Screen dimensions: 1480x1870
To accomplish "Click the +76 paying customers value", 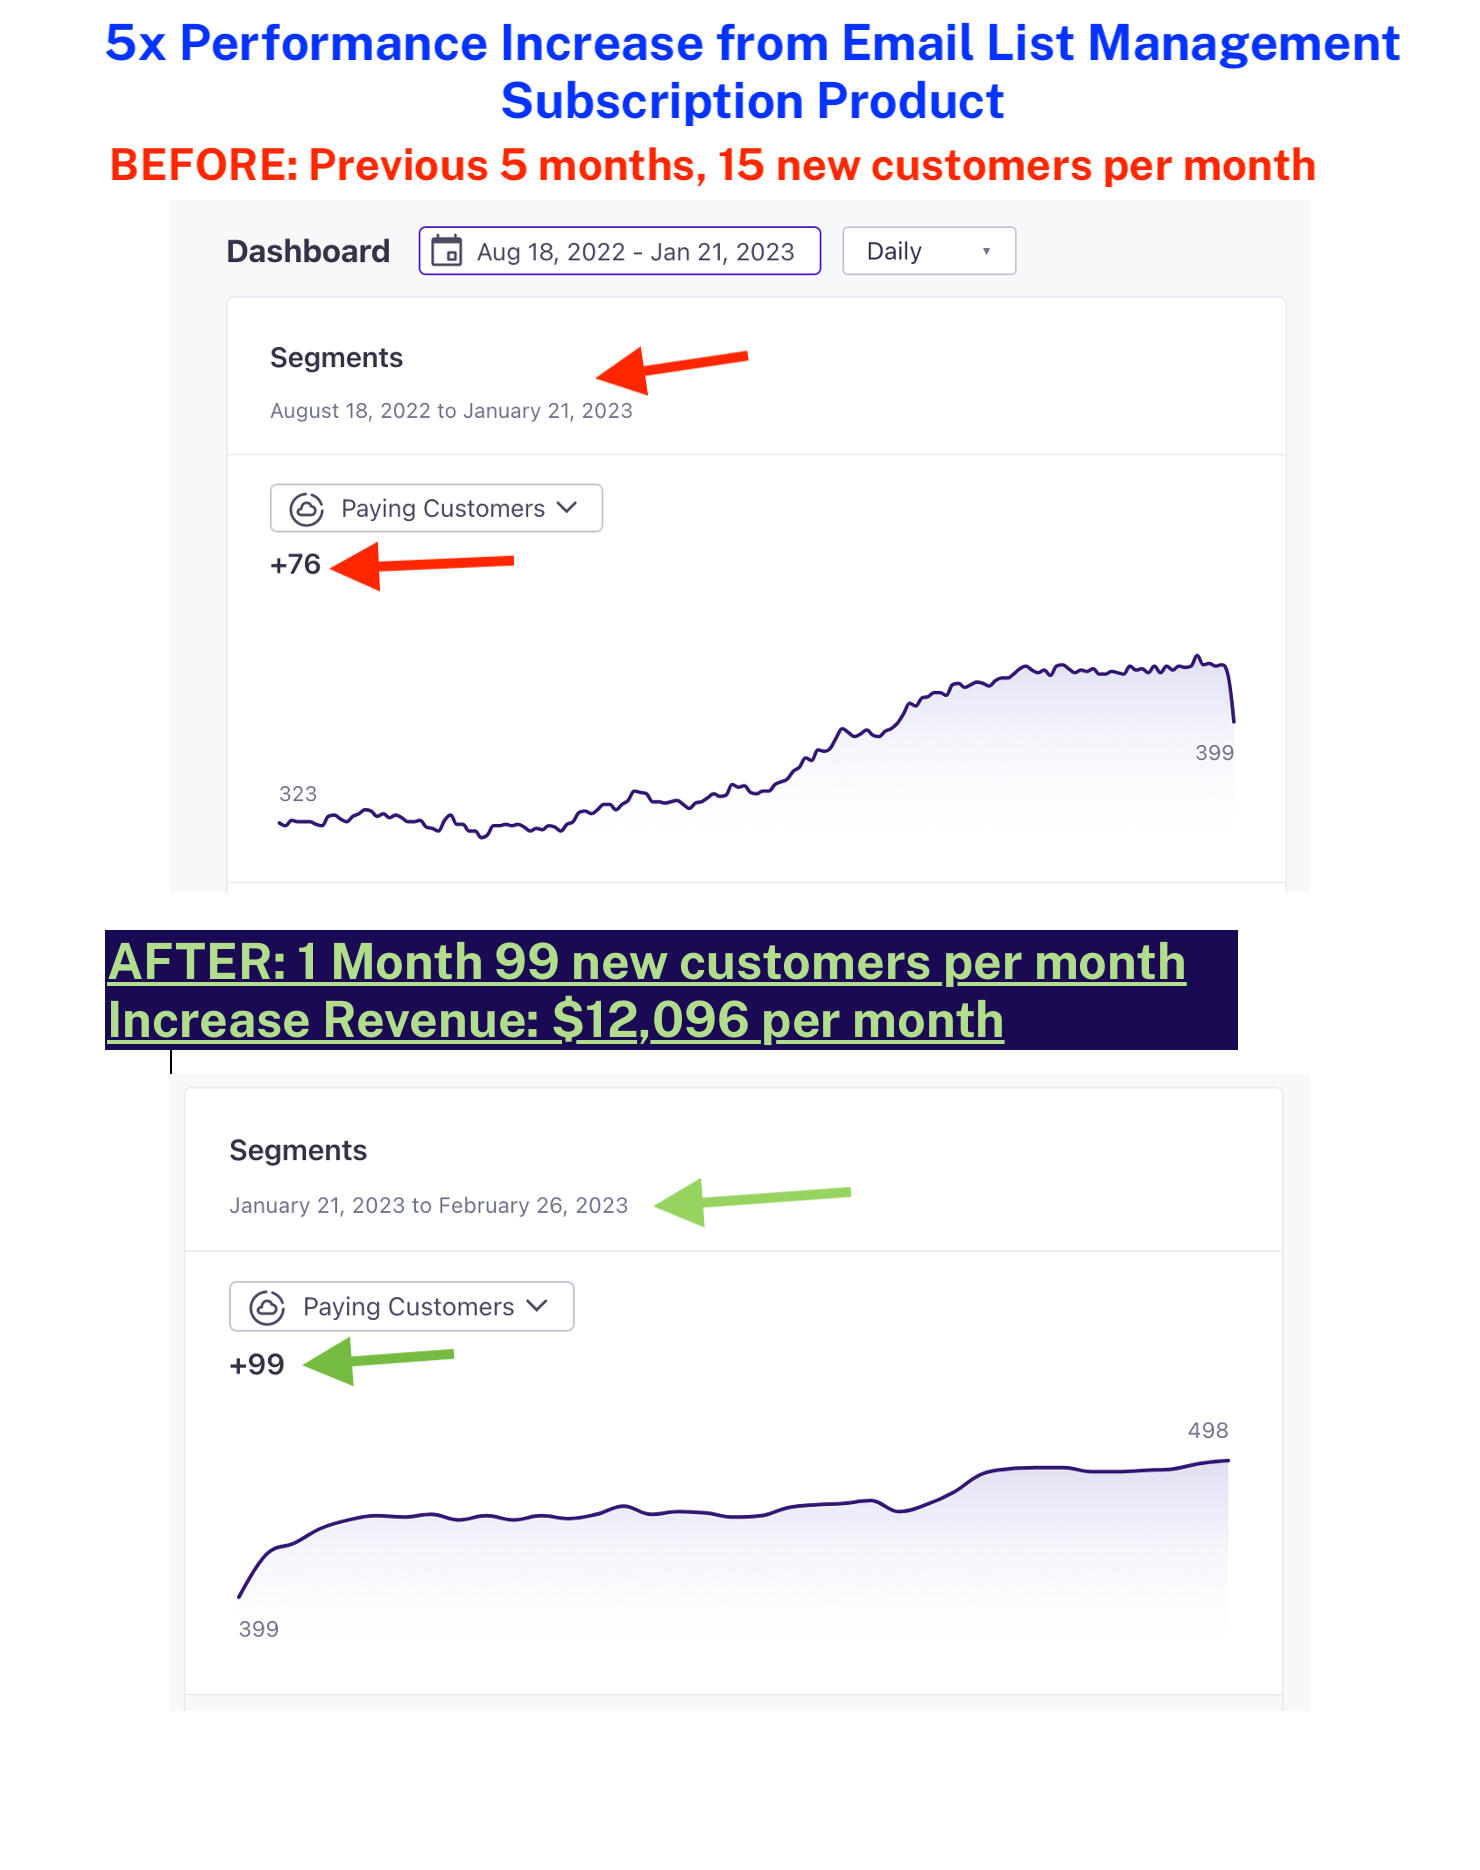I will coord(295,565).
